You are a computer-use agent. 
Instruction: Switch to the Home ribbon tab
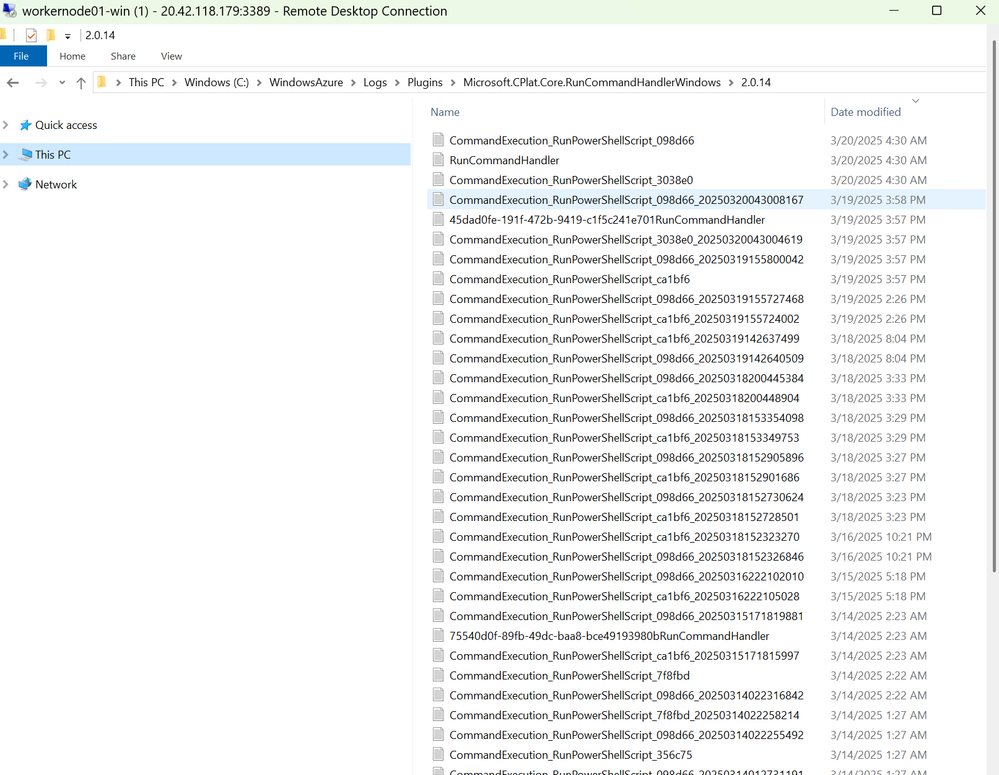(x=72, y=56)
